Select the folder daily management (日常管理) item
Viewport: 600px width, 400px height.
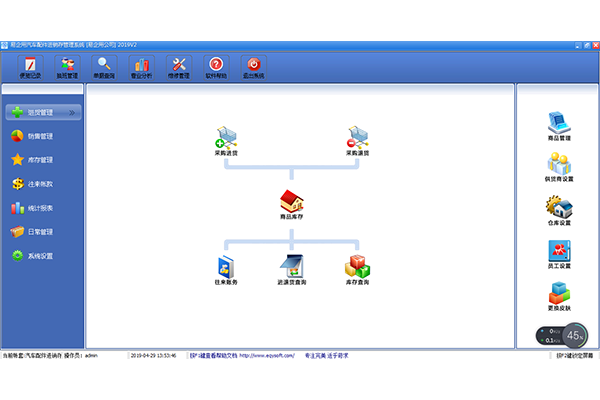point(32,232)
